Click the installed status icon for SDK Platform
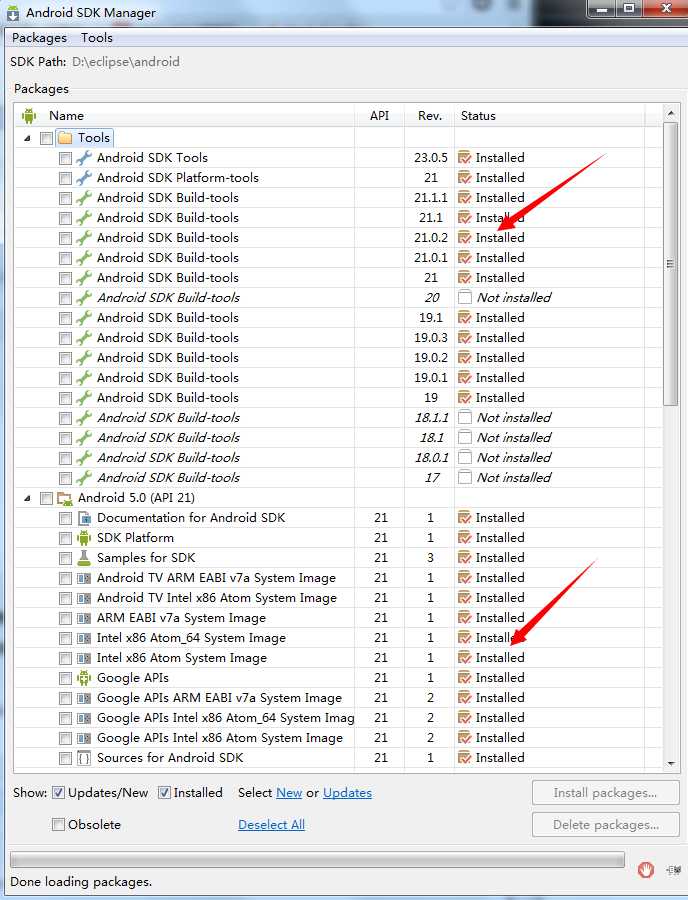This screenshot has height=900, width=688. click(x=464, y=538)
